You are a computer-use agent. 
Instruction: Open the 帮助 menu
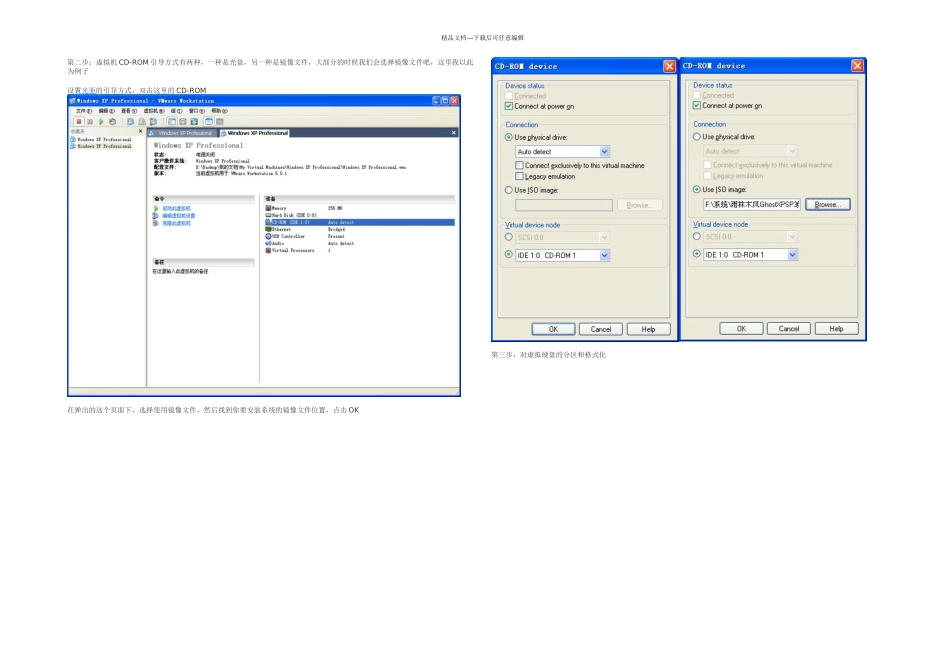220,111
